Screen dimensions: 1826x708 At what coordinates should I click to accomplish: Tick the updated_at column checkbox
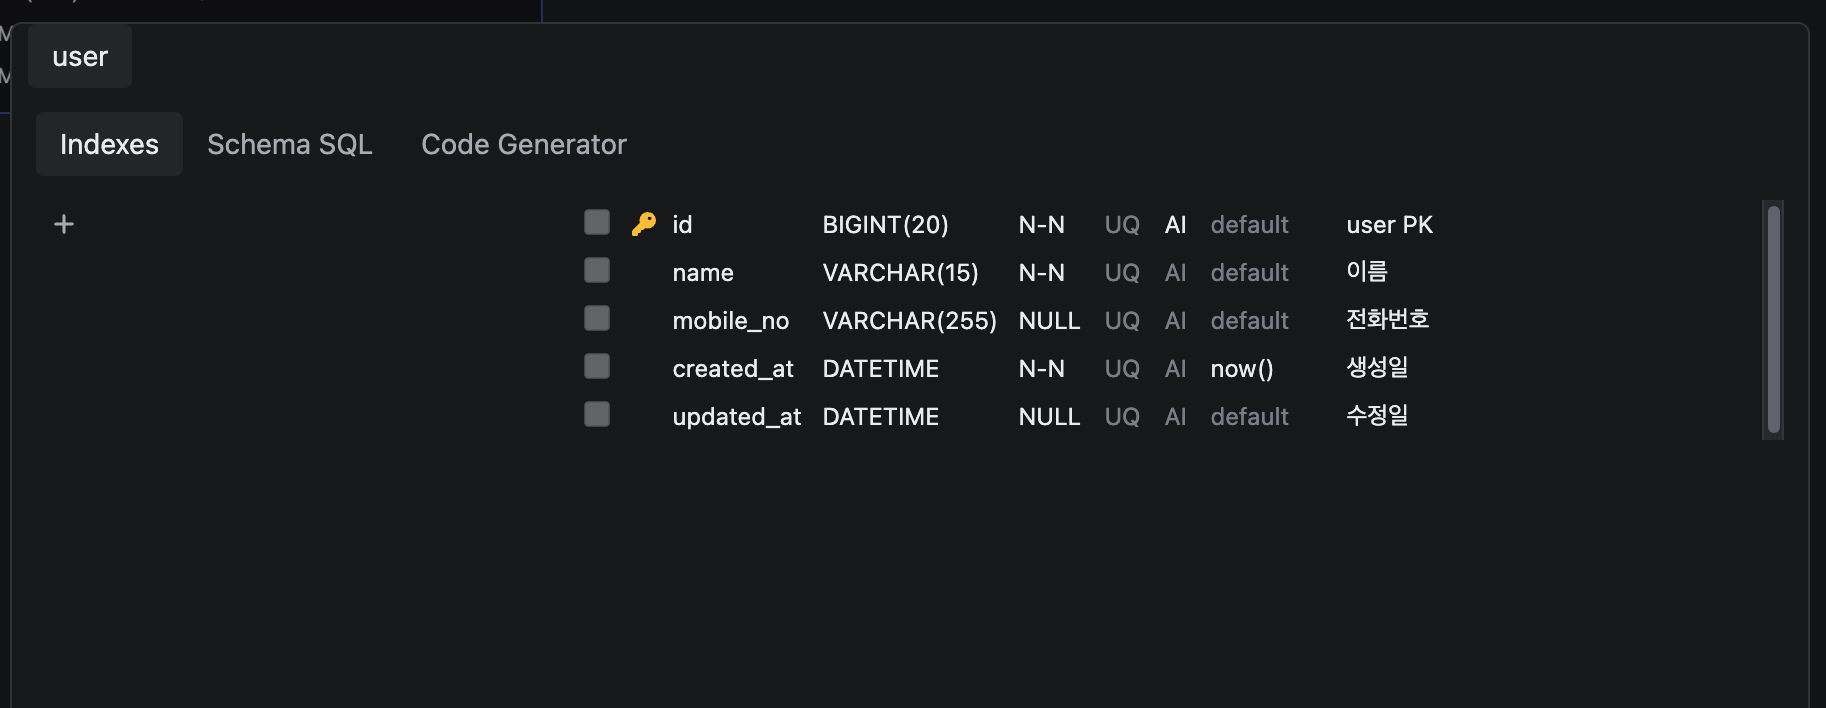click(597, 414)
